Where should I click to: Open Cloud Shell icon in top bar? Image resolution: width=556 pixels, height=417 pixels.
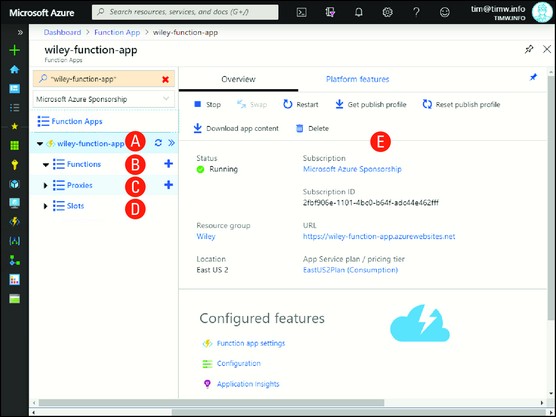[301, 12]
